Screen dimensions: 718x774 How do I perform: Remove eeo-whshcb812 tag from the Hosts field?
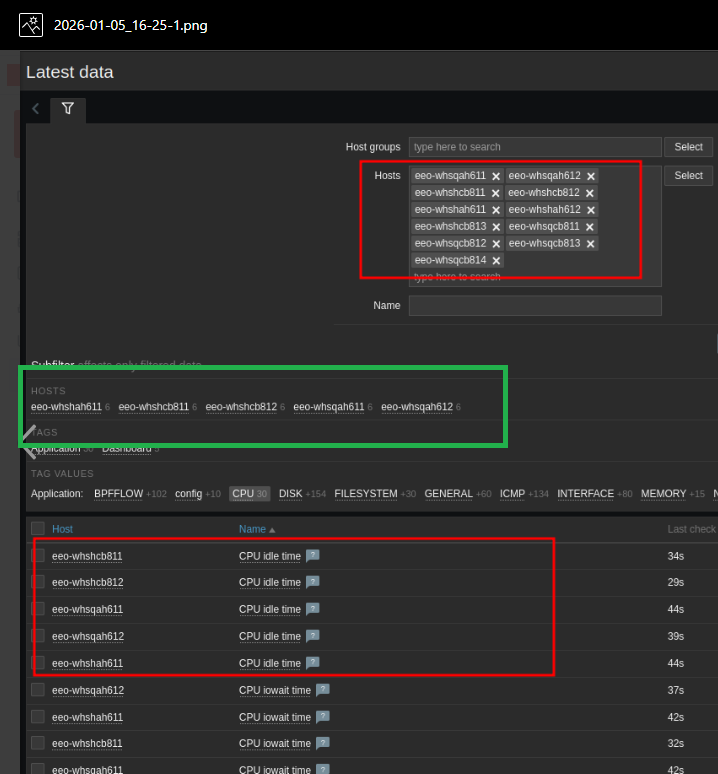[591, 193]
